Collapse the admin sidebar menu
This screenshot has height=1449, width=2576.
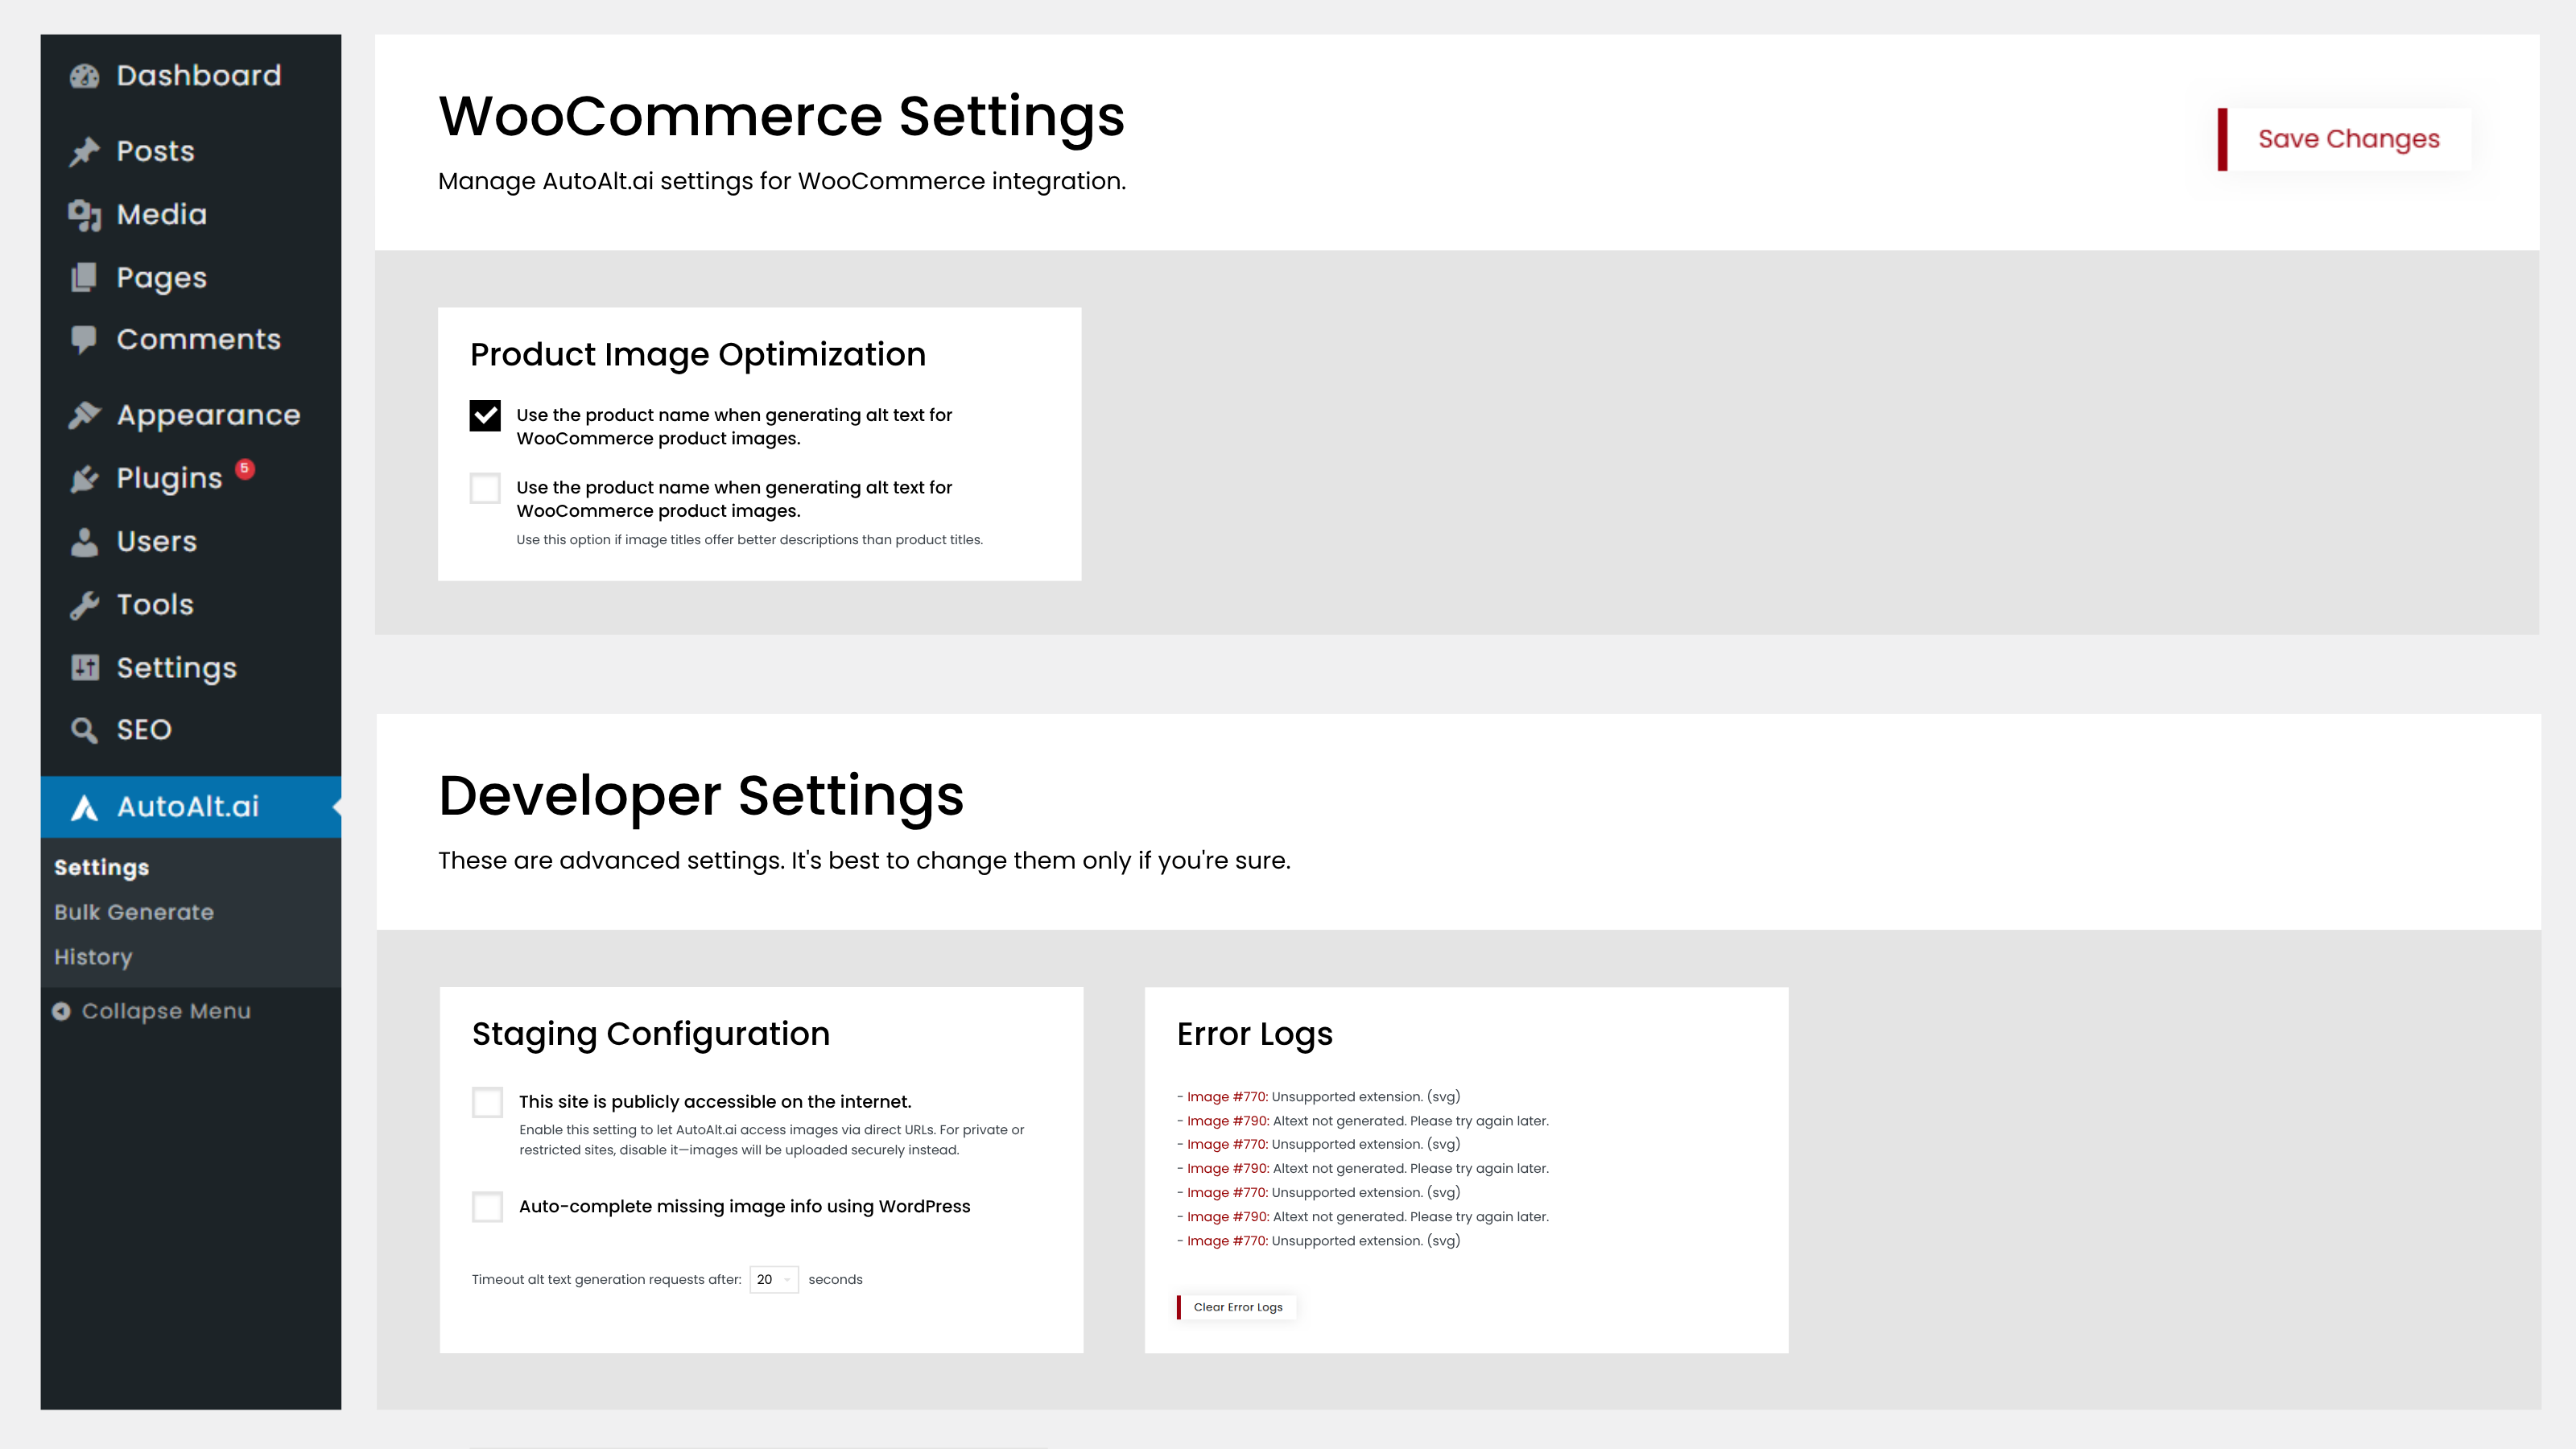coord(151,1011)
